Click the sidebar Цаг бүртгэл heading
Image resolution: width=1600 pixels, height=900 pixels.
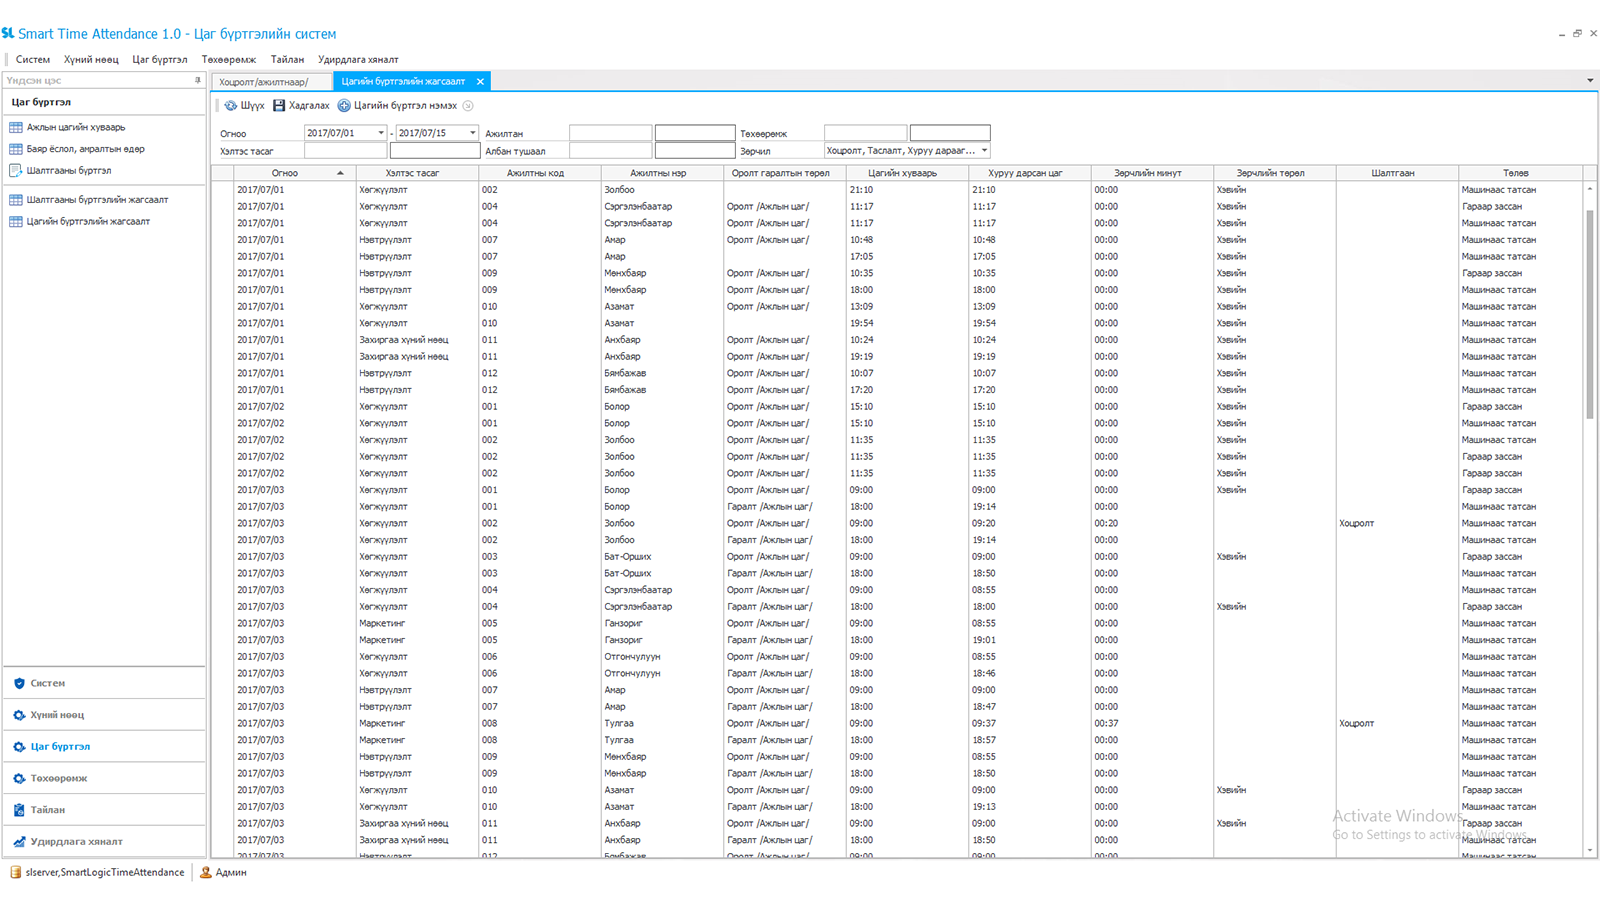click(x=41, y=102)
